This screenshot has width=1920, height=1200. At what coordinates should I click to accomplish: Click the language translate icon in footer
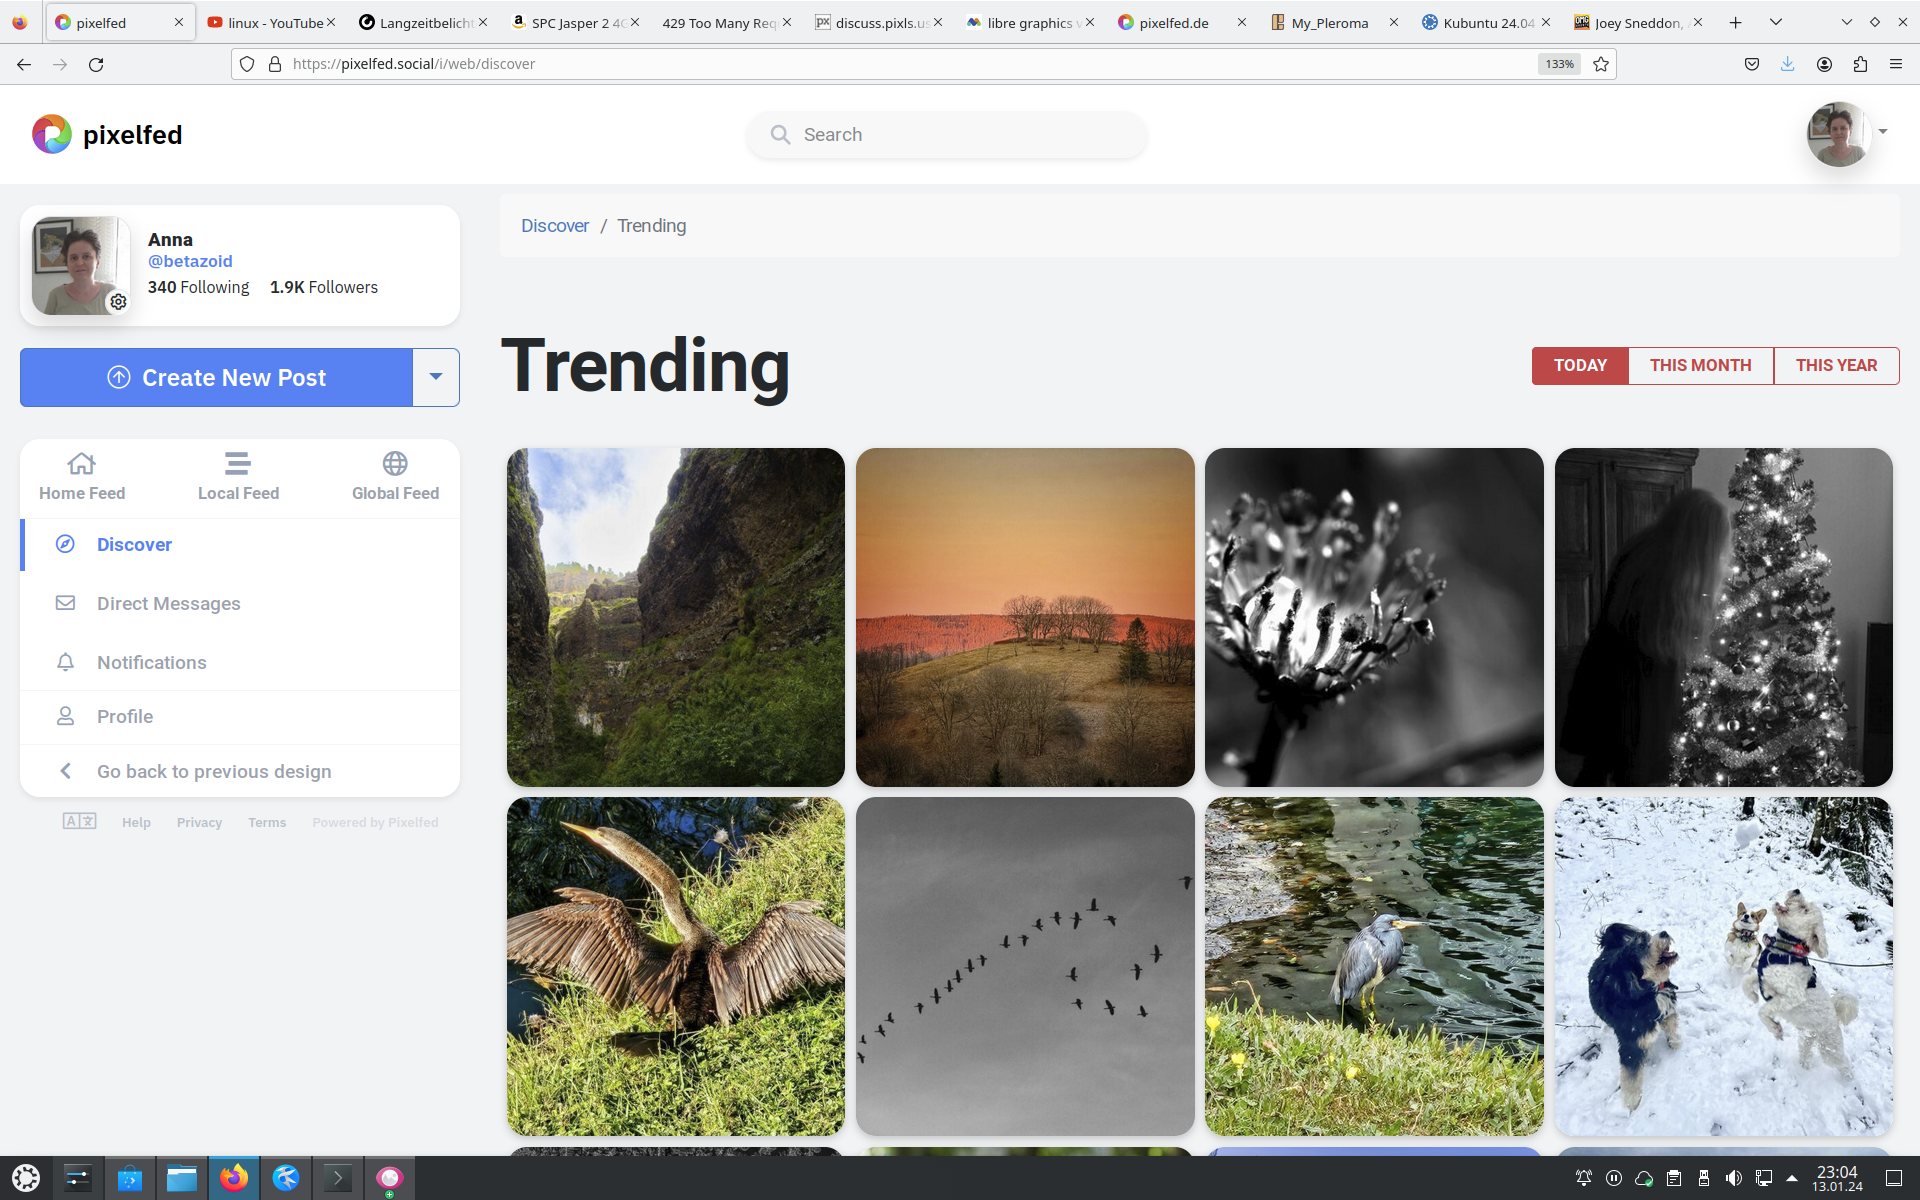[x=79, y=821]
